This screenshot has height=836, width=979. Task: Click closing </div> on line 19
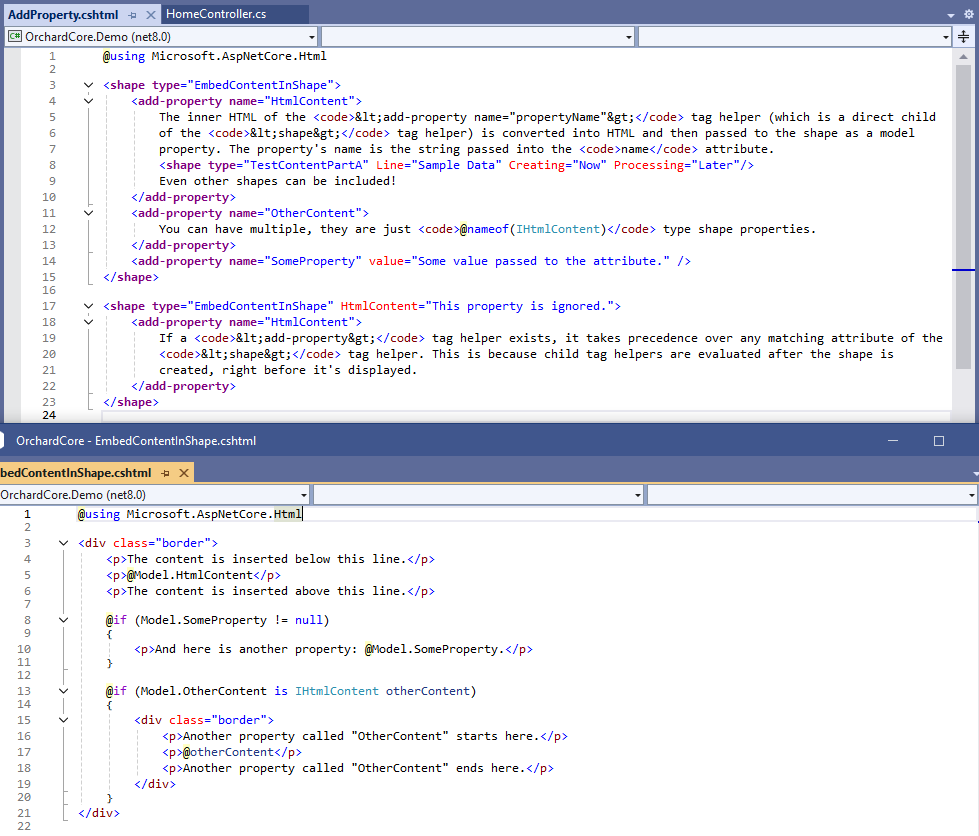tap(155, 784)
